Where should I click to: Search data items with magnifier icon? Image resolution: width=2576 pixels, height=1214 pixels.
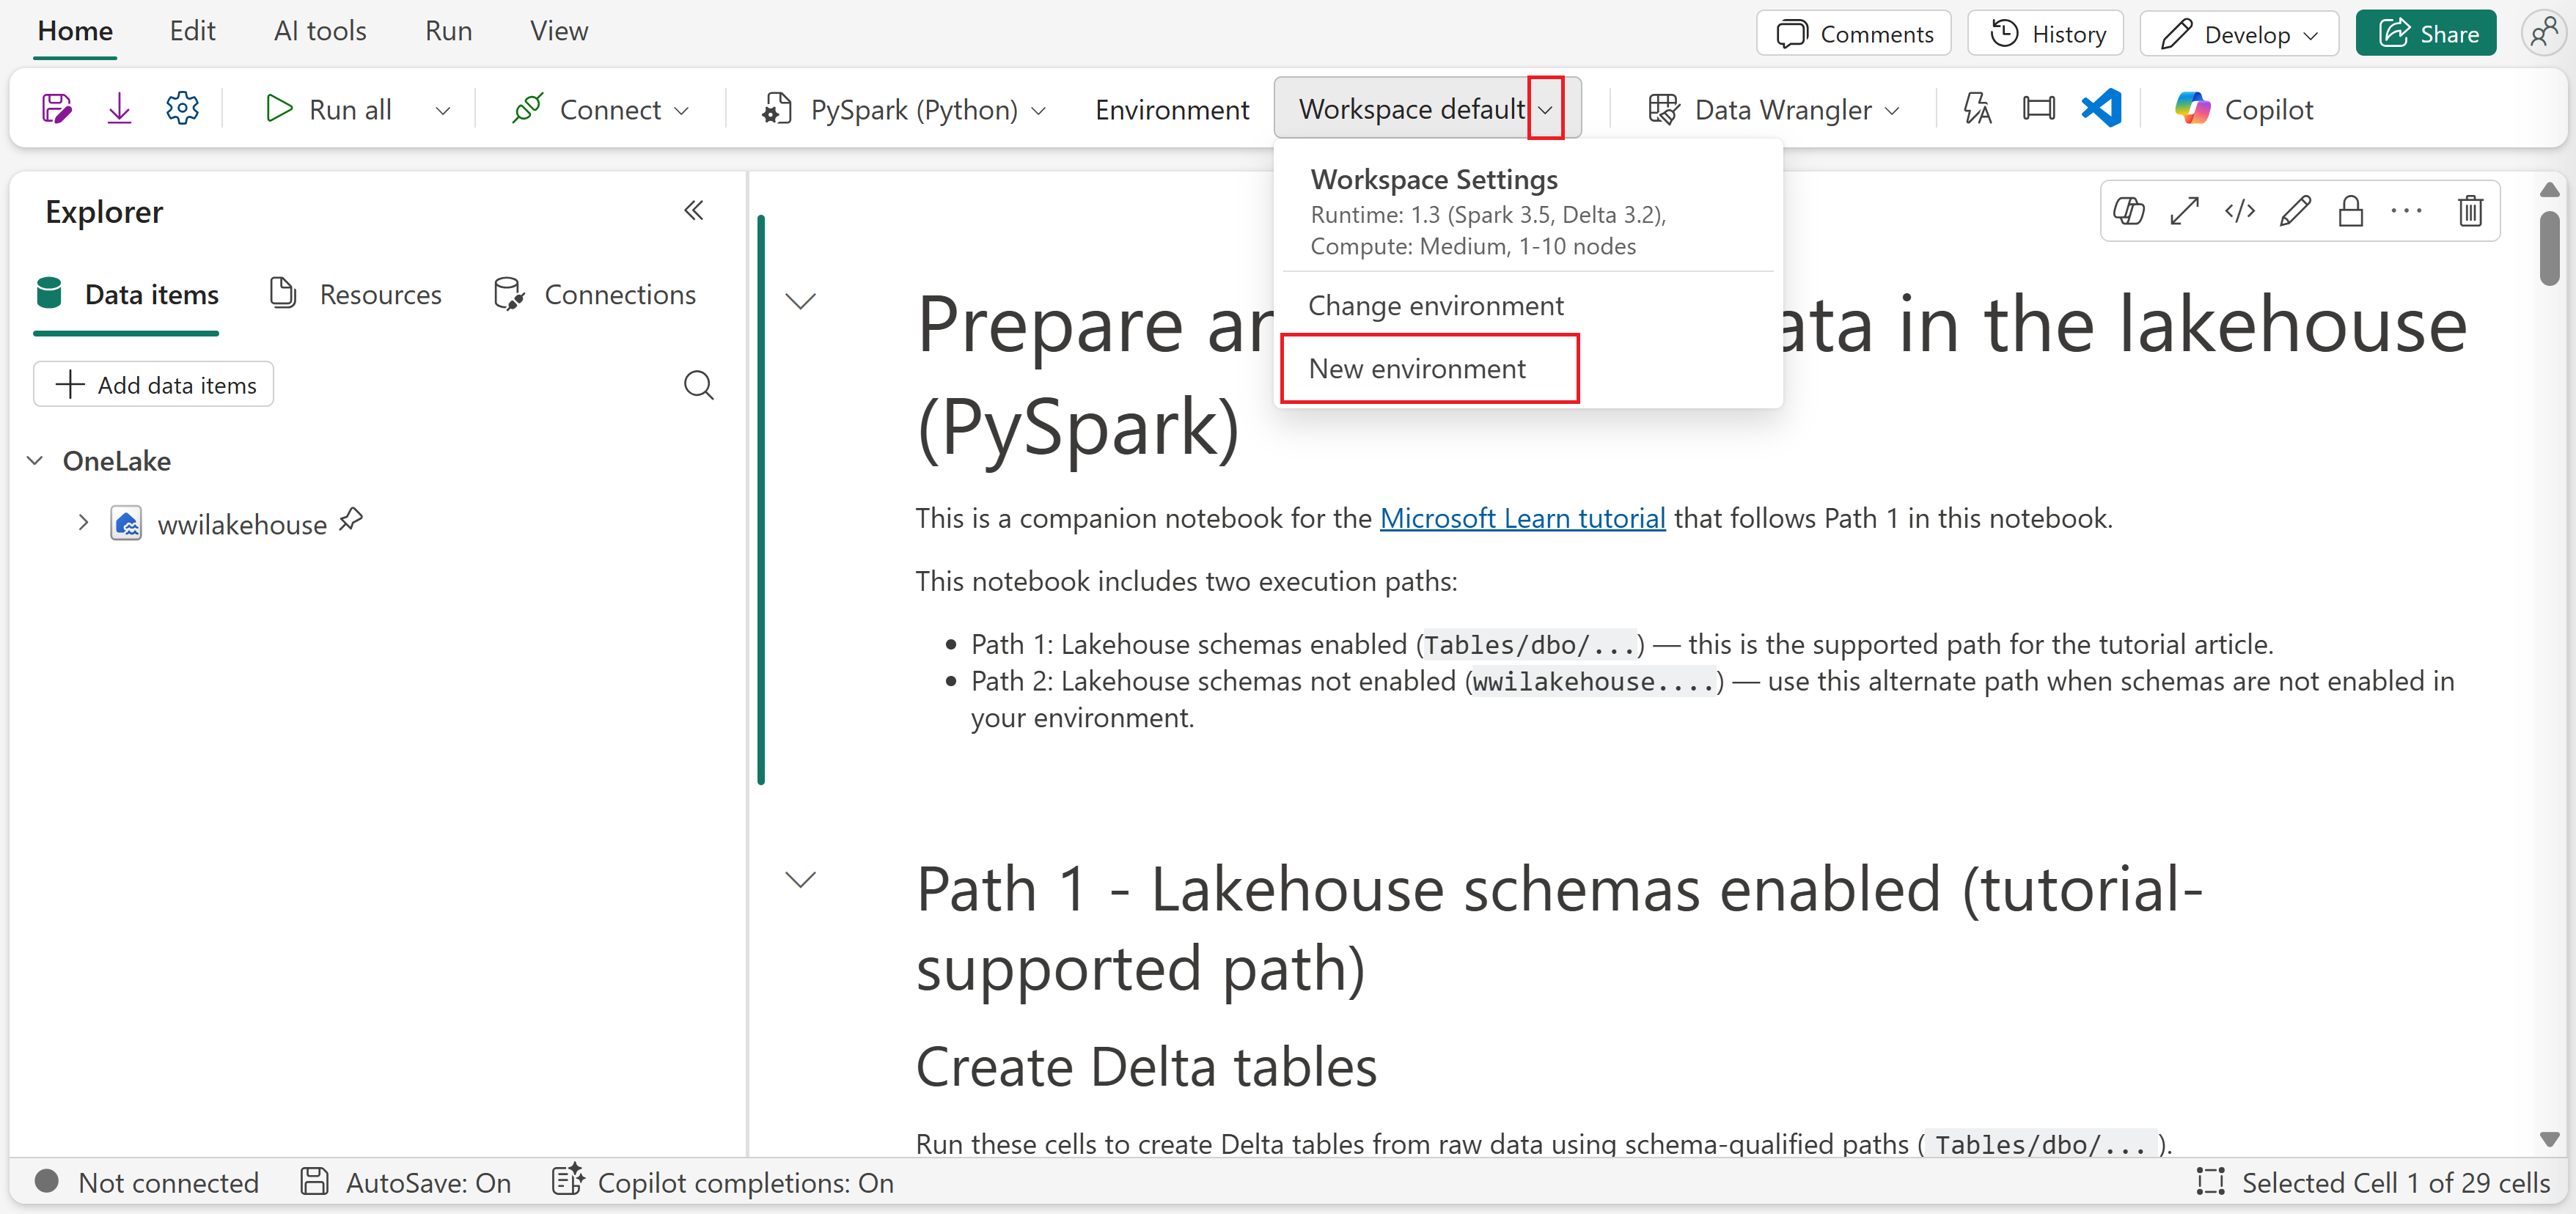[698, 385]
